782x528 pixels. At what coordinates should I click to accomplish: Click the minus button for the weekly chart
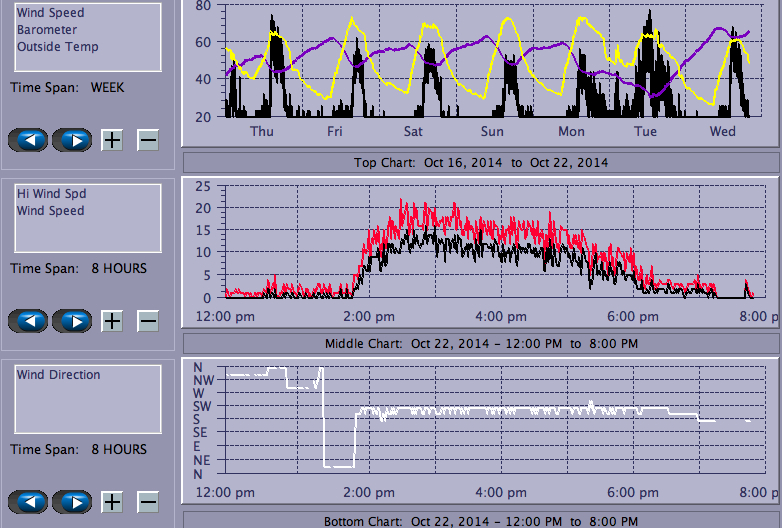point(147,140)
